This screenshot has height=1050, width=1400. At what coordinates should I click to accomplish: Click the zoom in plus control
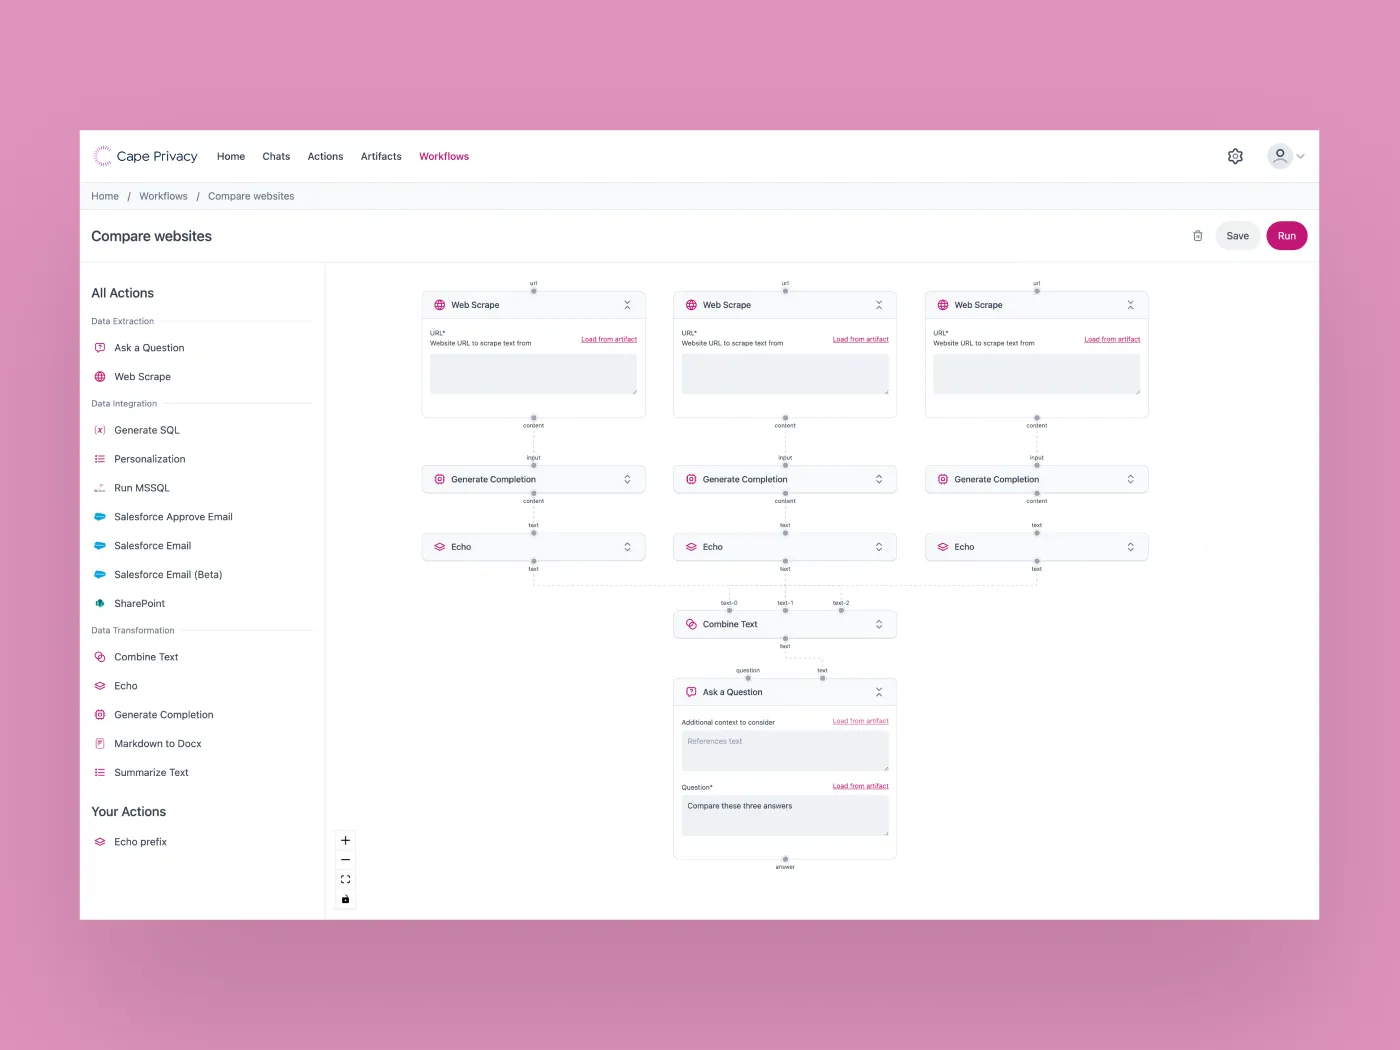click(x=345, y=841)
